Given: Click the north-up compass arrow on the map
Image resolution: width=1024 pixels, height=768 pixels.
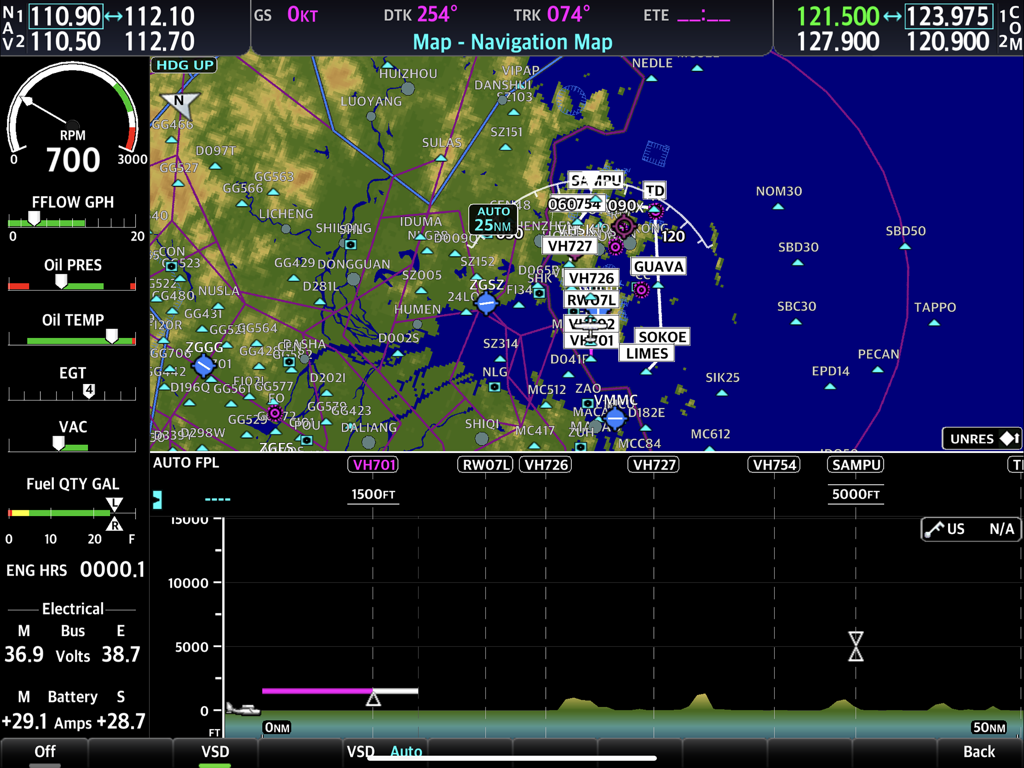Looking at the screenshot, I should coord(181,105).
